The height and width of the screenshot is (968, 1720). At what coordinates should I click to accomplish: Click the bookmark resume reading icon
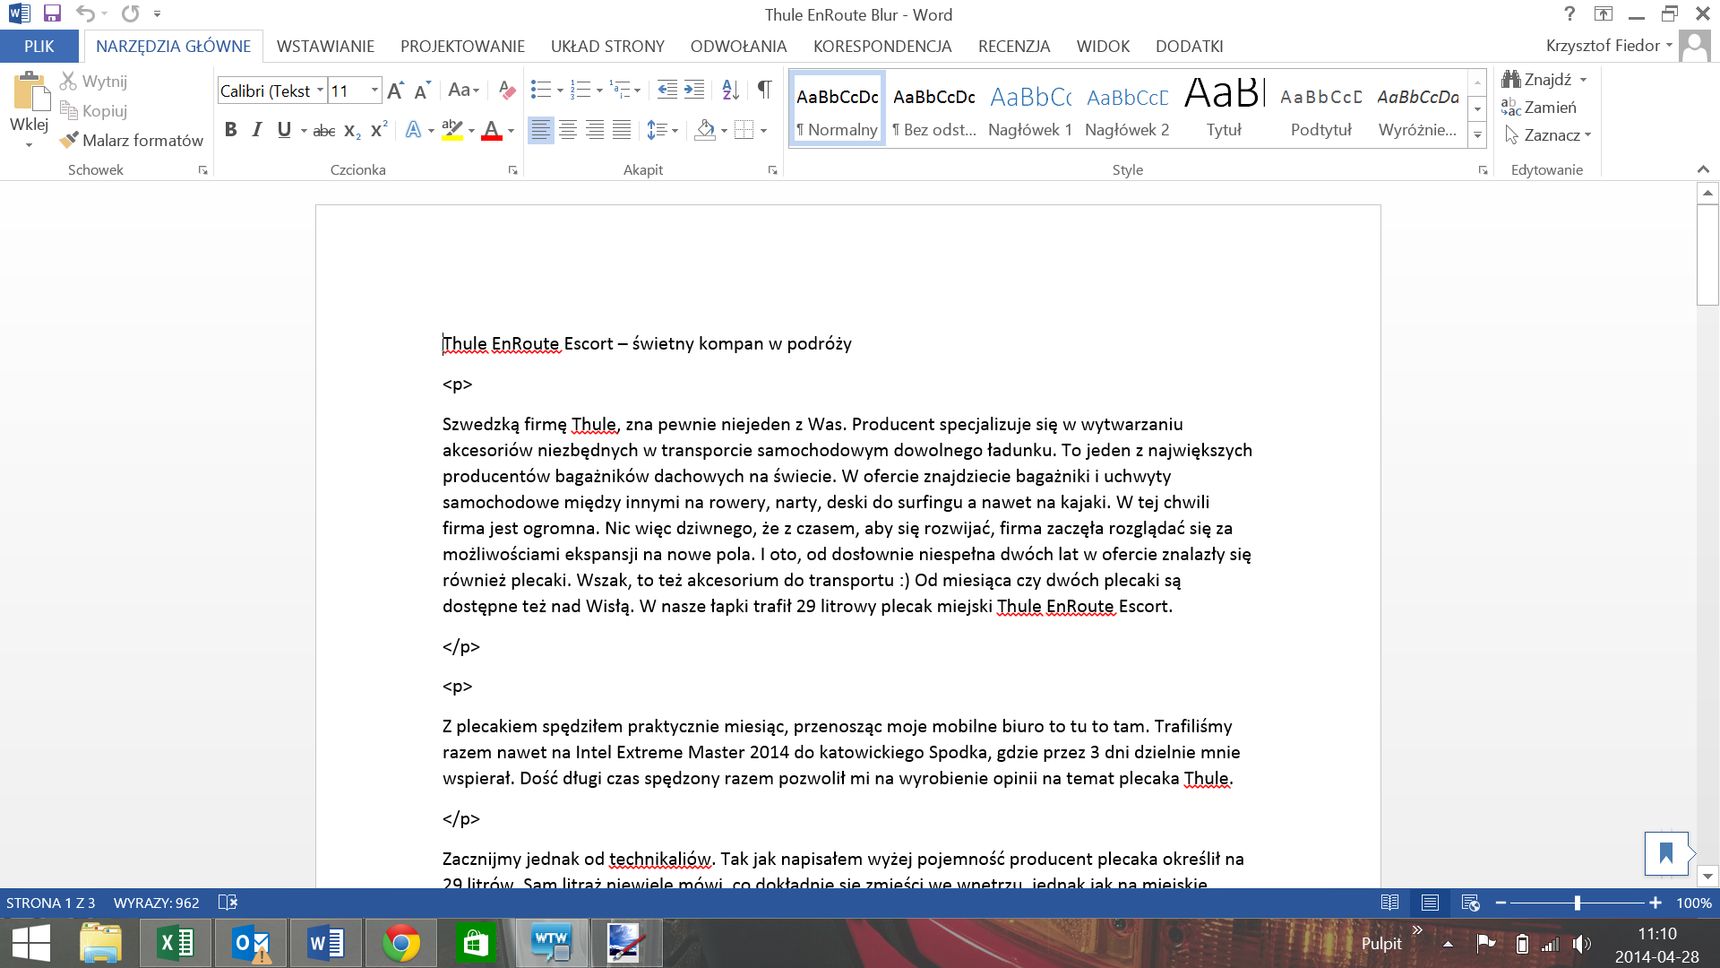click(1666, 853)
